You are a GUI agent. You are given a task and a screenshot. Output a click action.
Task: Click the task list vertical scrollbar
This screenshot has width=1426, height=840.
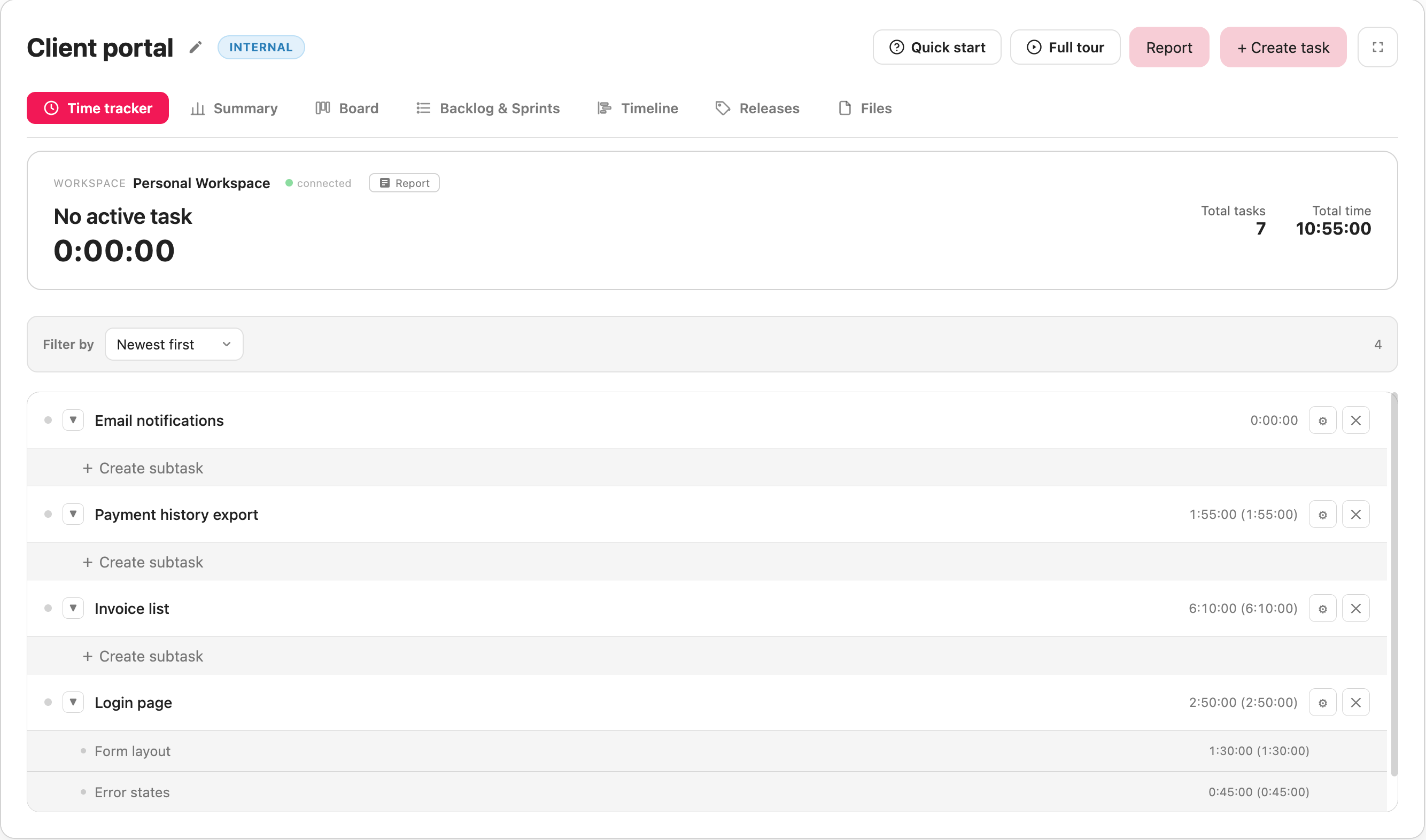click(x=1394, y=584)
